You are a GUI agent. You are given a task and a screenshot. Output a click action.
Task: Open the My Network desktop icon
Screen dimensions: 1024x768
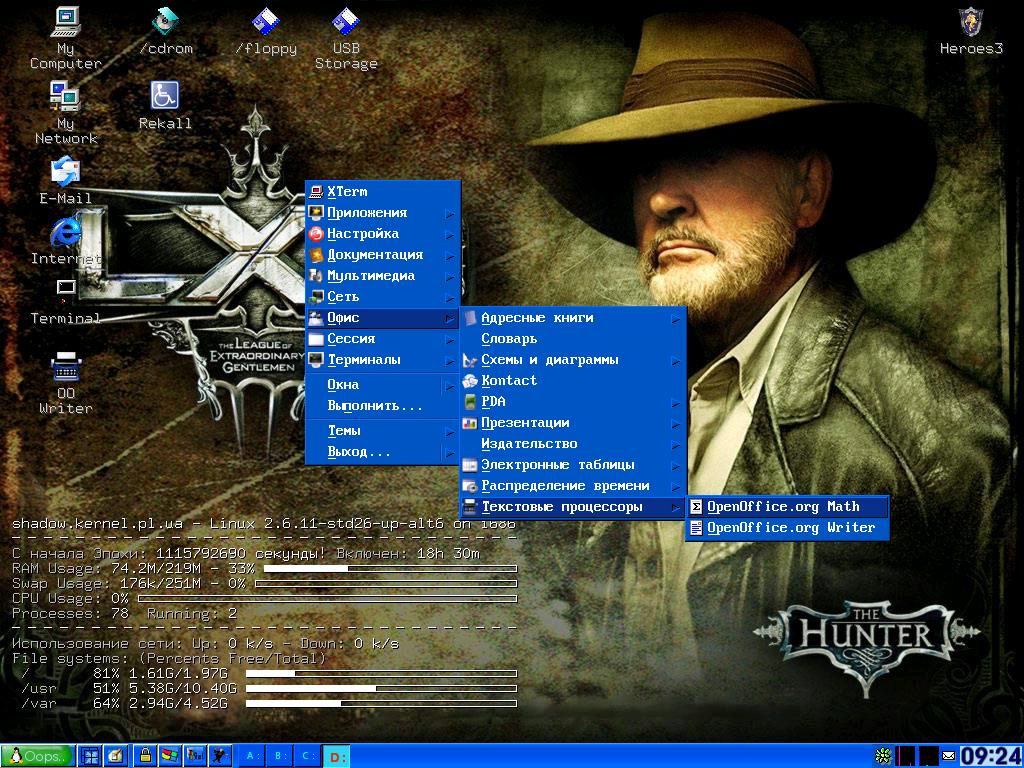coord(65,97)
